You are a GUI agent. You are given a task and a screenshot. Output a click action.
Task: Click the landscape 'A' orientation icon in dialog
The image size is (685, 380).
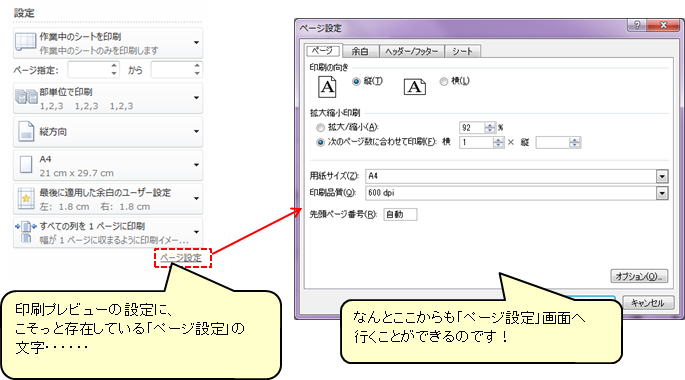[414, 86]
